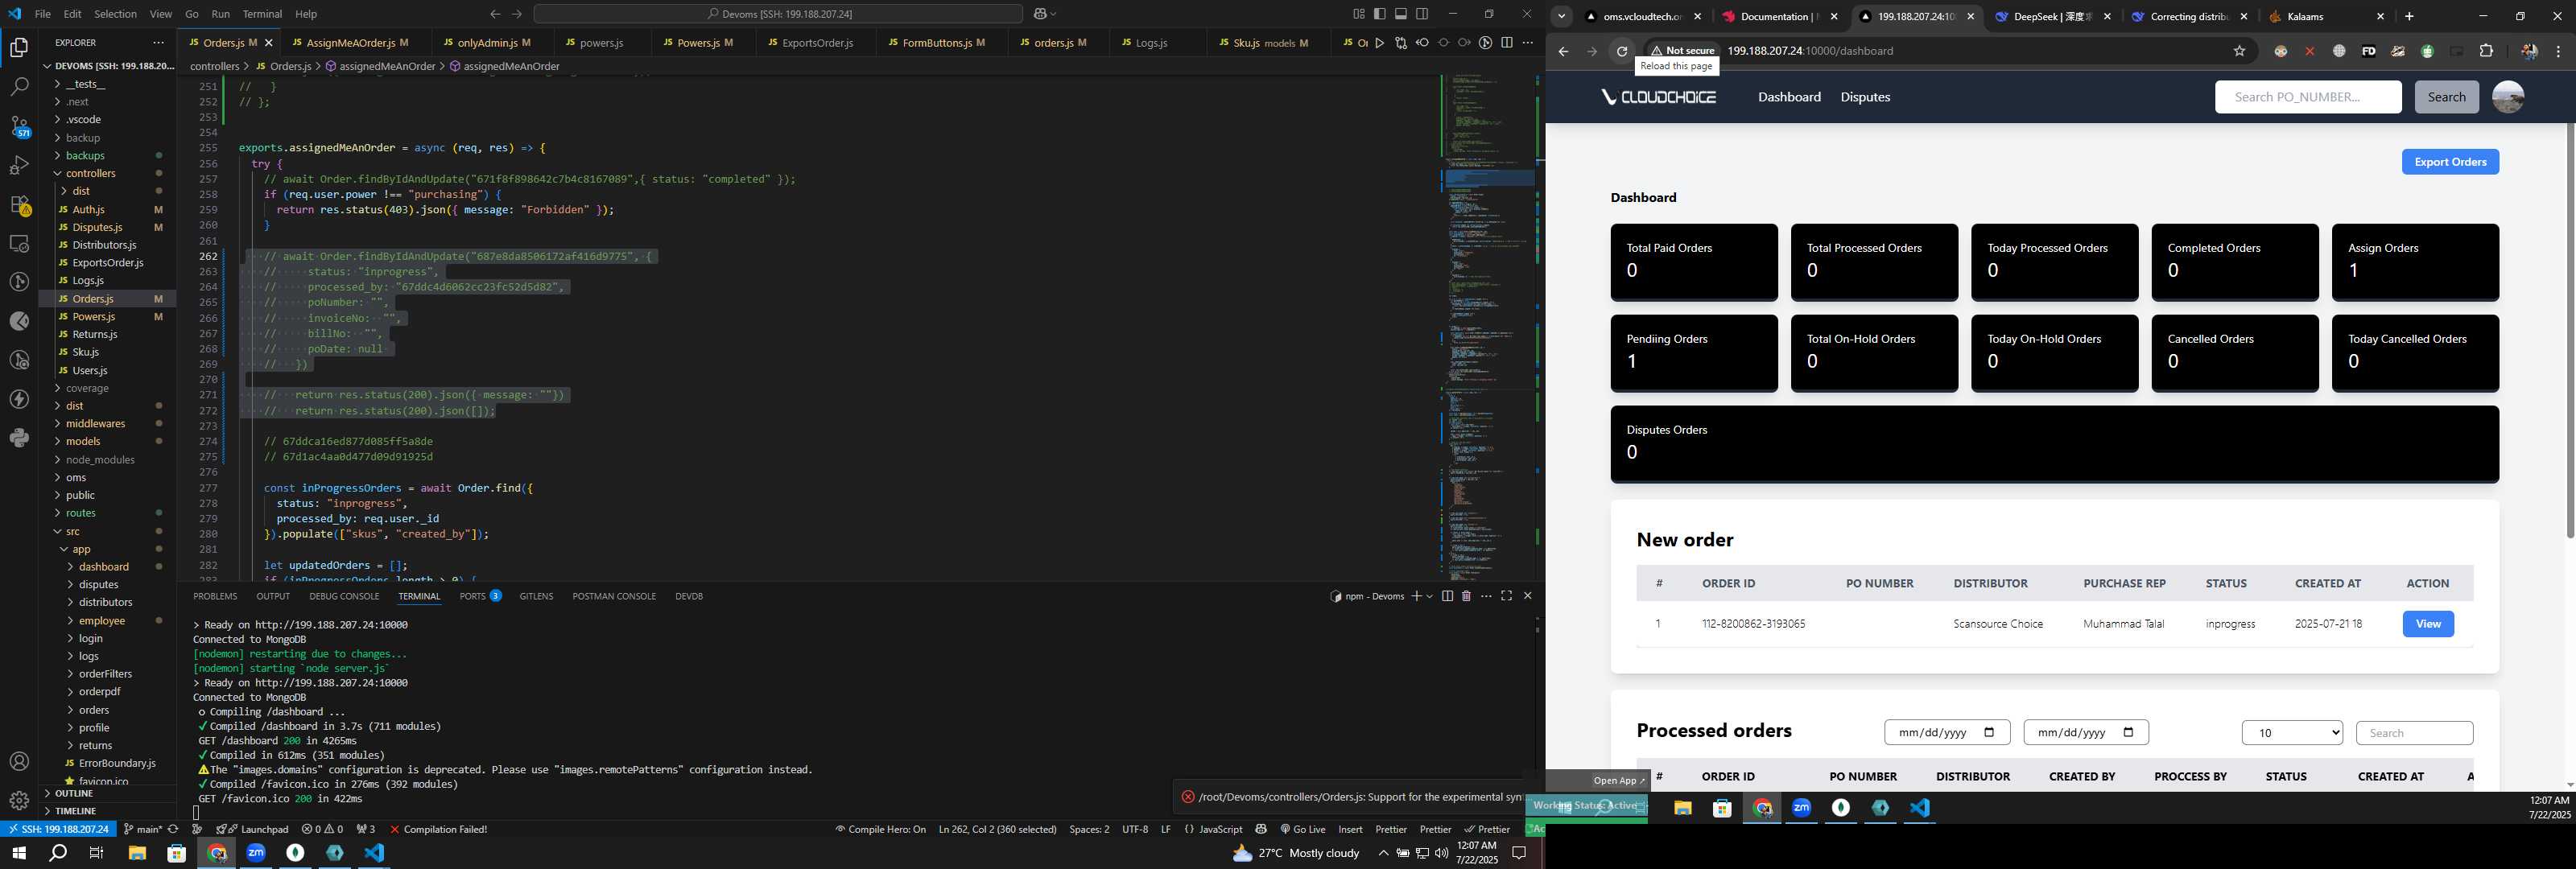2576x869 pixels.
Task: Click View for order 112-8200862-3193065
Action: tap(2427, 624)
